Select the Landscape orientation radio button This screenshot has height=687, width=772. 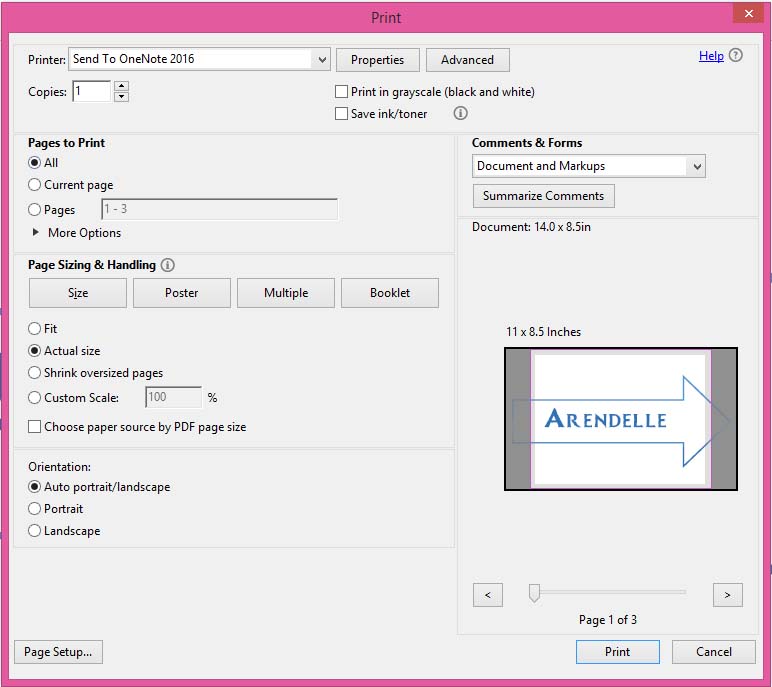(35, 531)
